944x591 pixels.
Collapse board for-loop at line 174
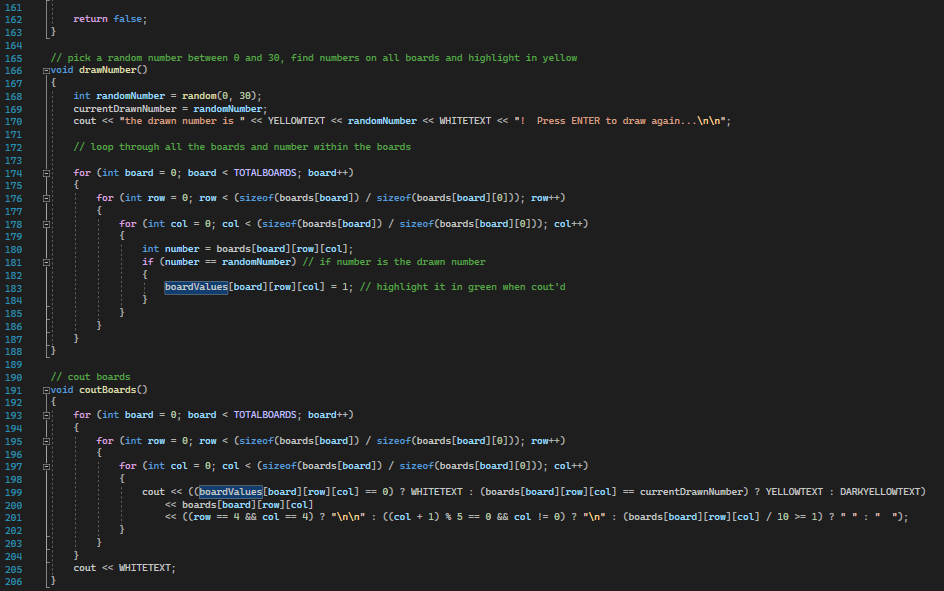47,173
